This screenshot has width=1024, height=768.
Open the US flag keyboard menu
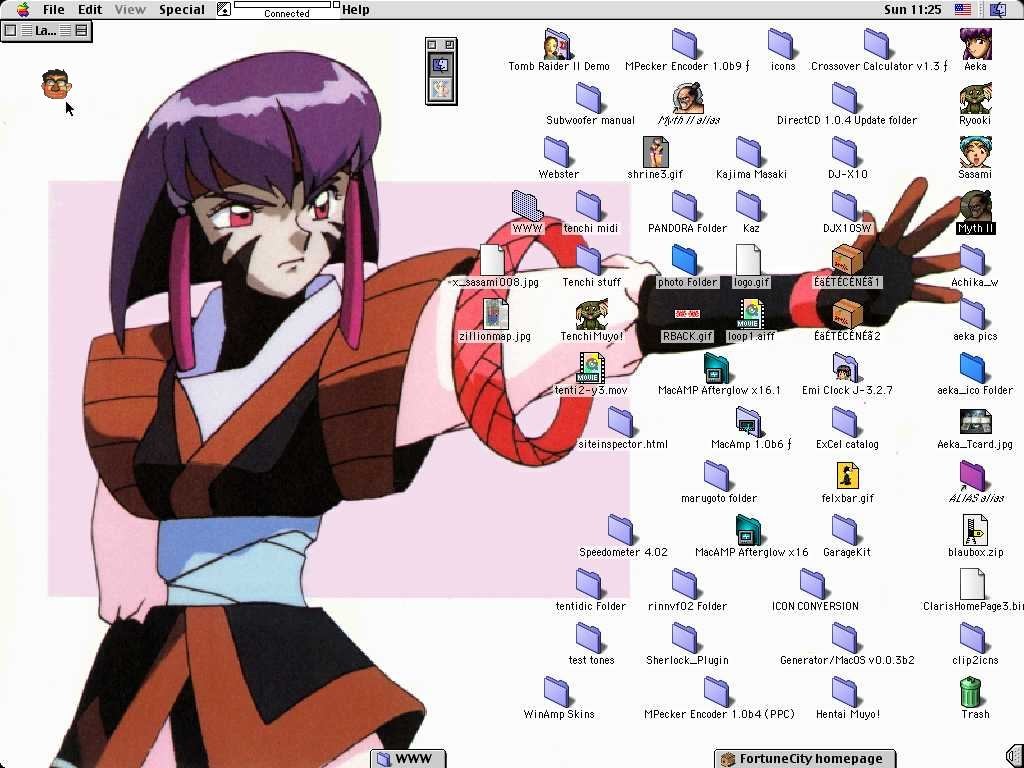[x=963, y=9]
